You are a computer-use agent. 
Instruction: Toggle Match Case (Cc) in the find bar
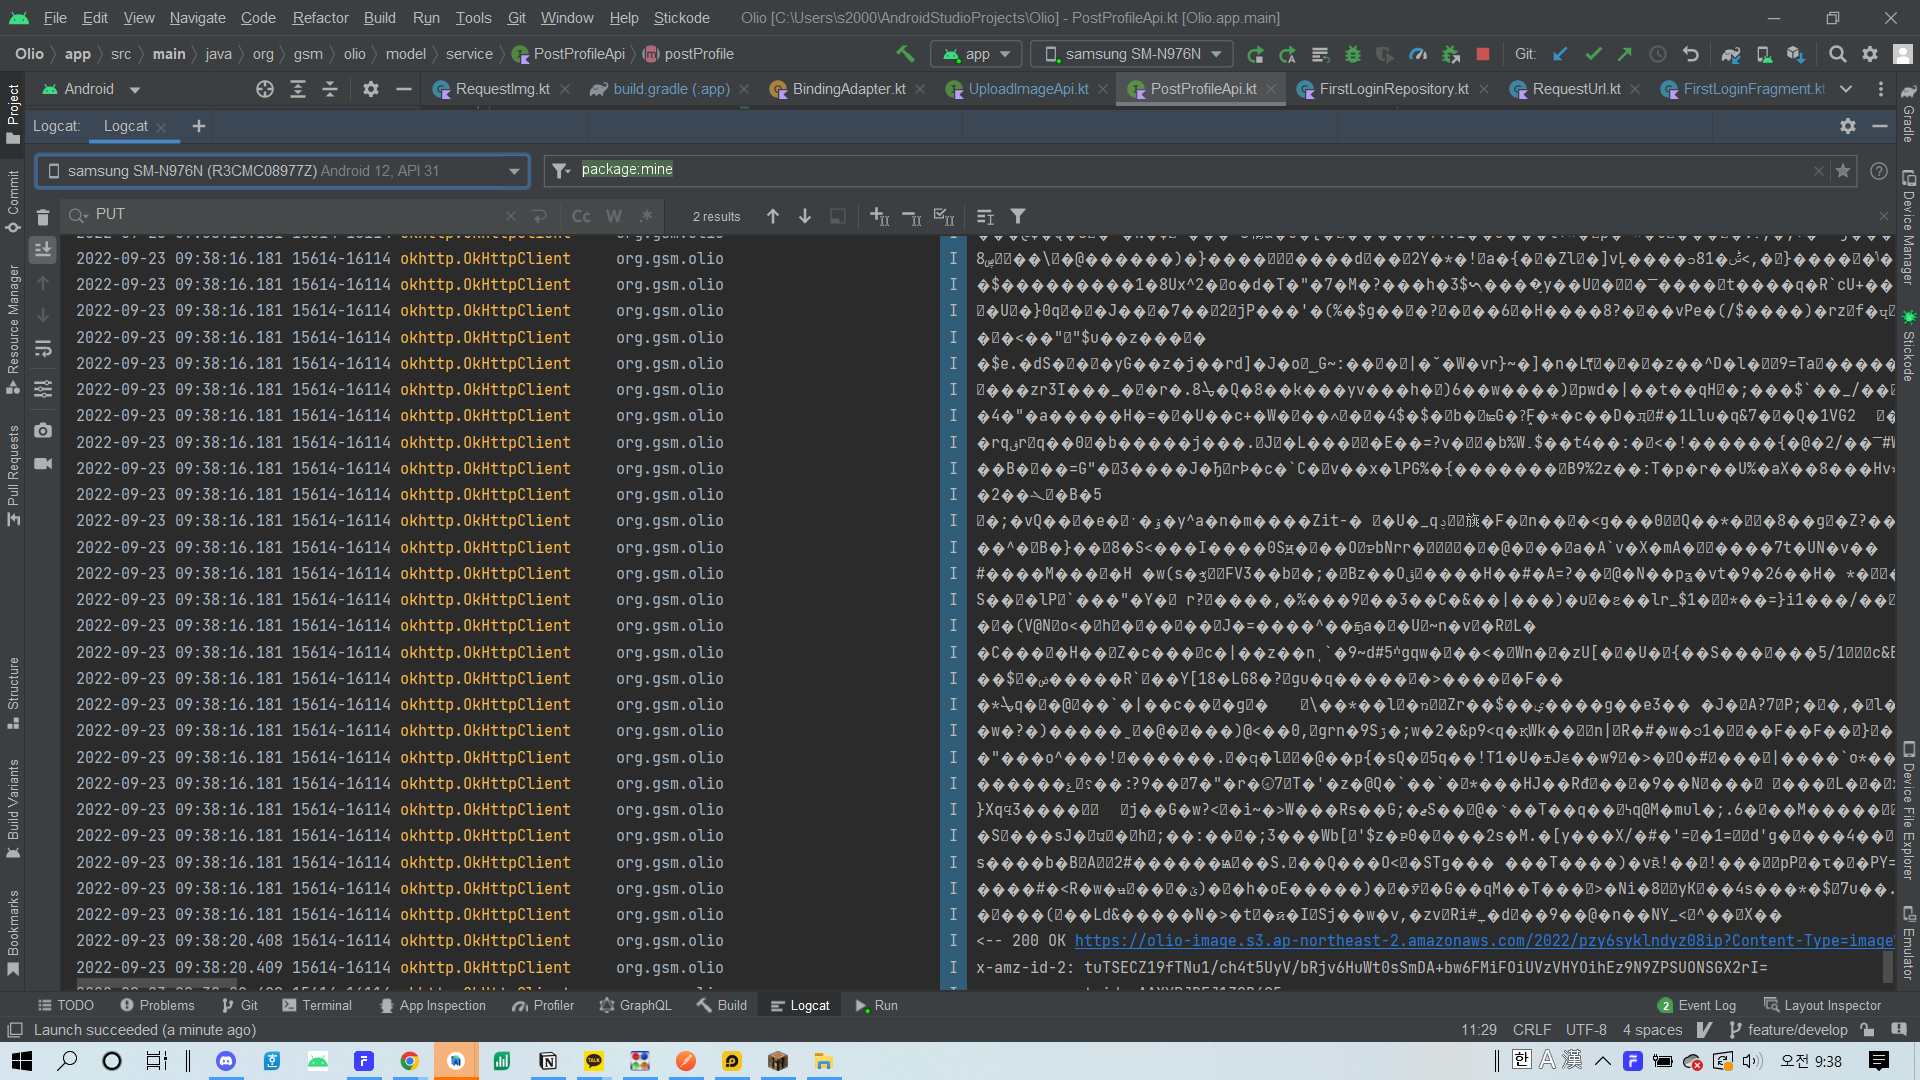[x=581, y=216]
